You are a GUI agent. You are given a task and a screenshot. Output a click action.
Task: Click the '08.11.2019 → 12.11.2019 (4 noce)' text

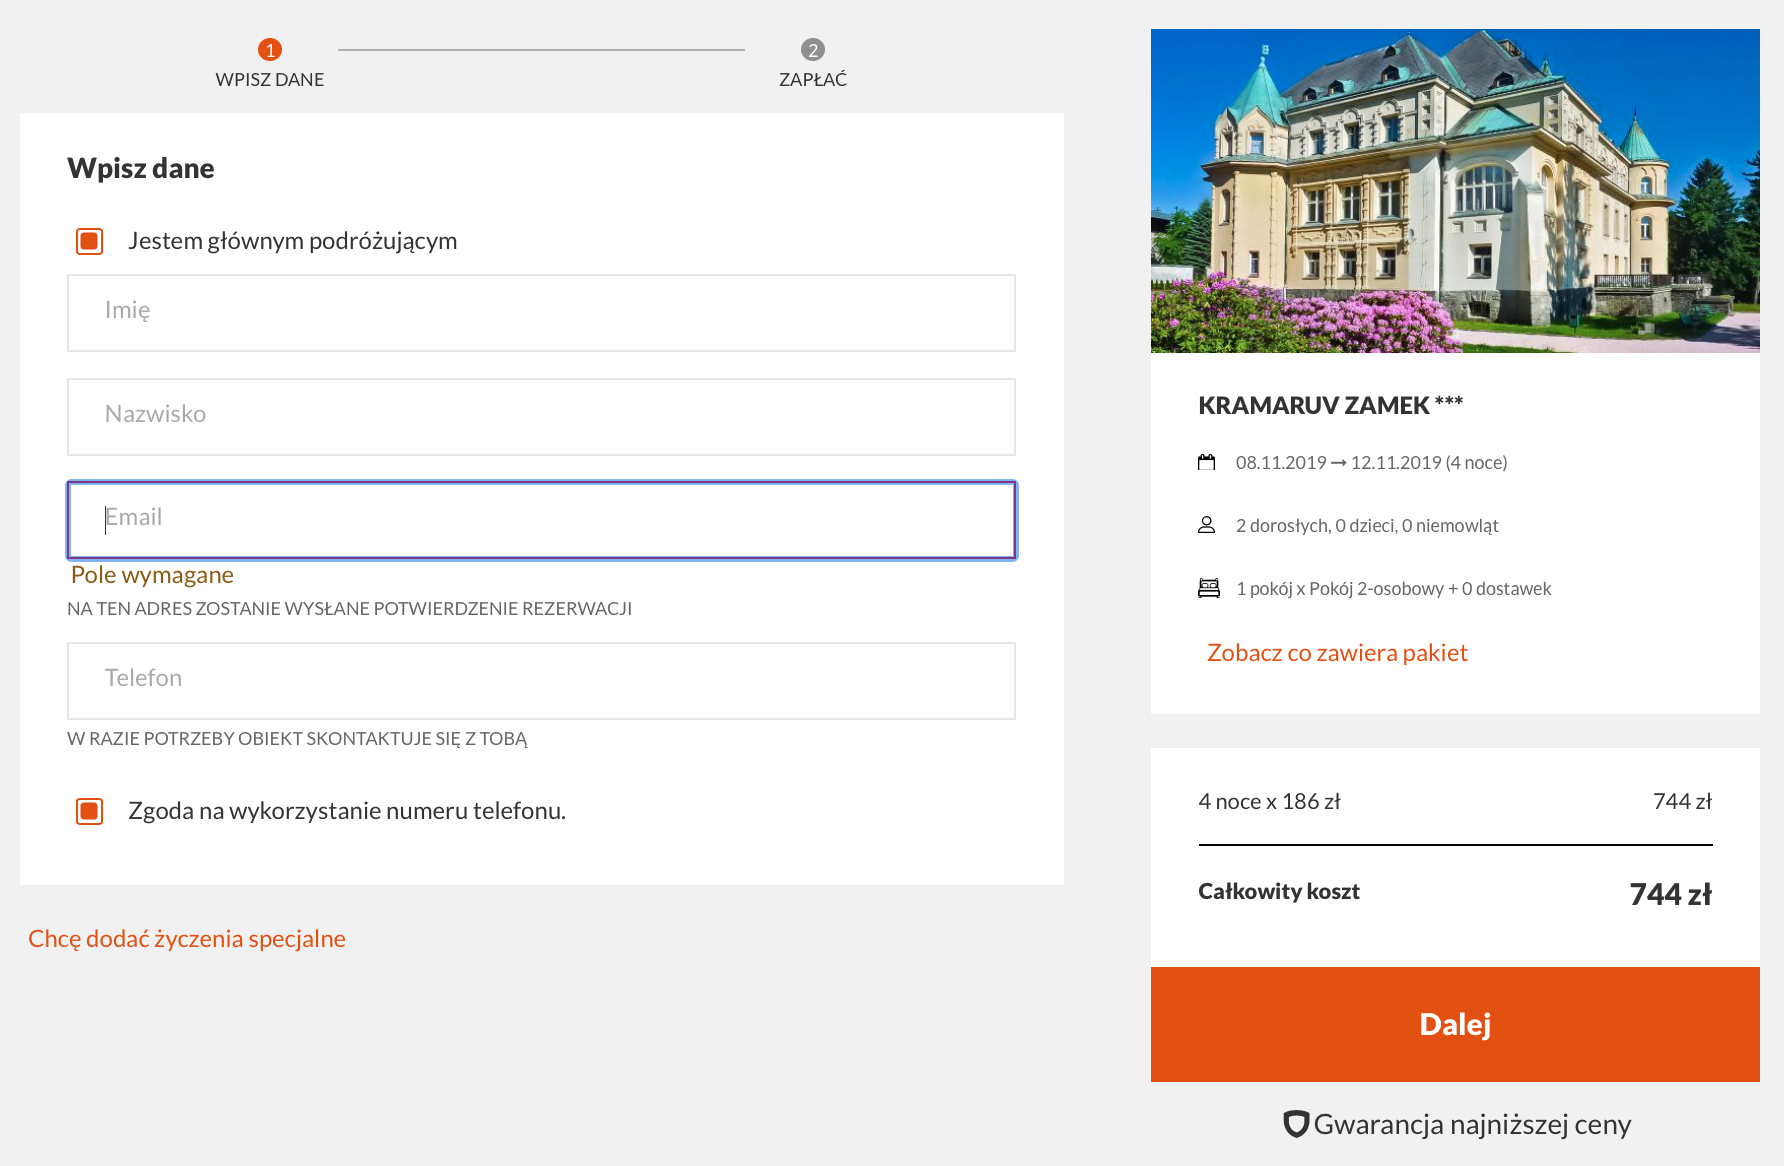pyautogui.click(x=1371, y=462)
